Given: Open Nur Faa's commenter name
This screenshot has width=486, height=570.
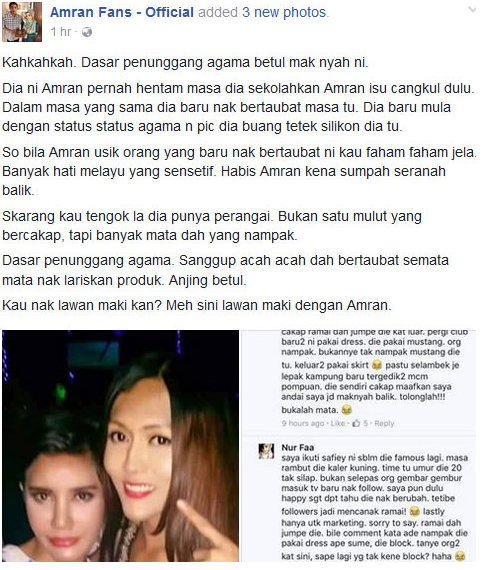Looking at the screenshot, I should click(297, 447).
